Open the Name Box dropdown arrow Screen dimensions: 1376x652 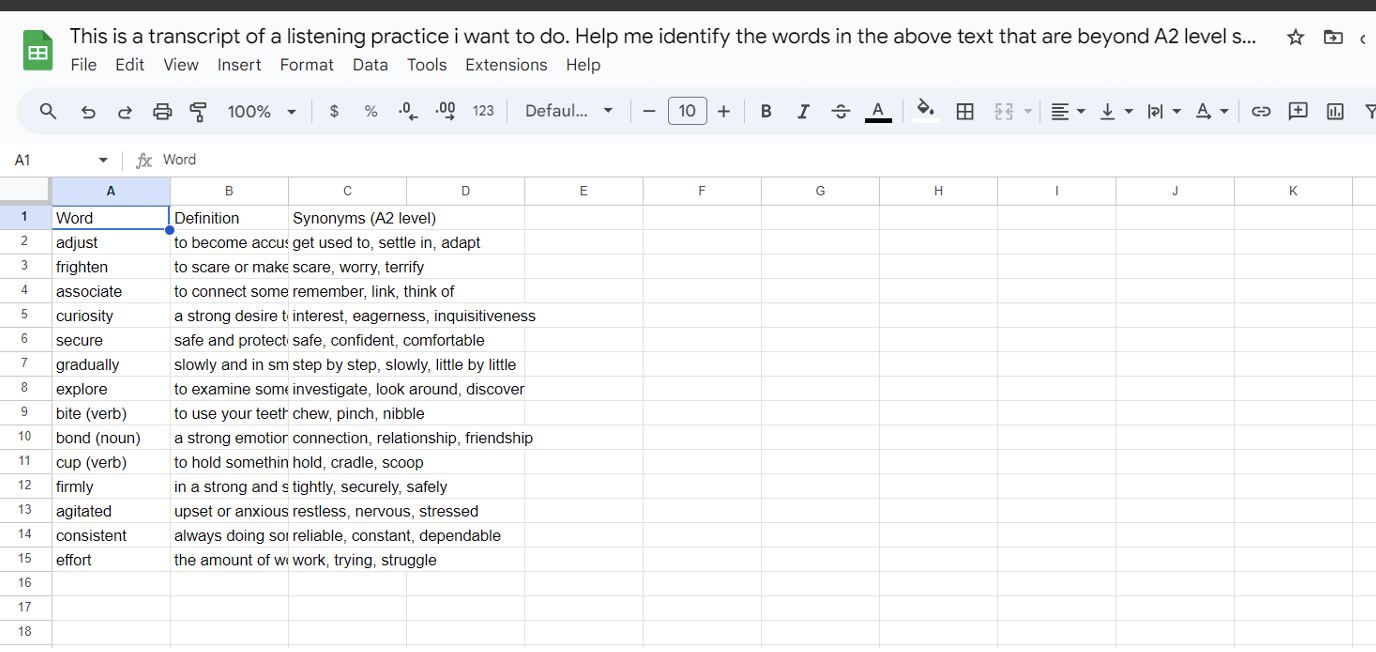pos(103,160)
